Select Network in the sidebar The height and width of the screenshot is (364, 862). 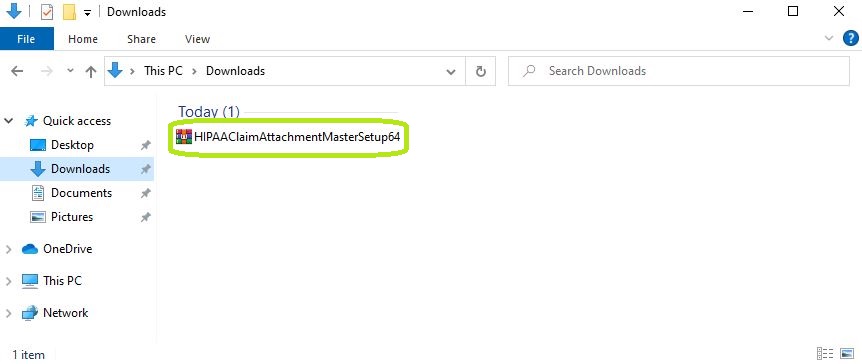[x=65, y=313]
